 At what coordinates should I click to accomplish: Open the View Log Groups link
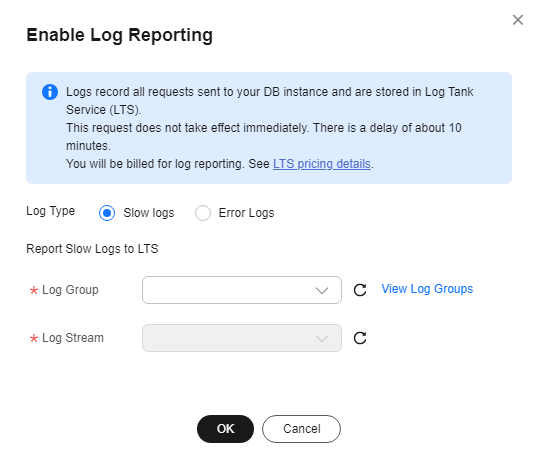coord(427,289)
